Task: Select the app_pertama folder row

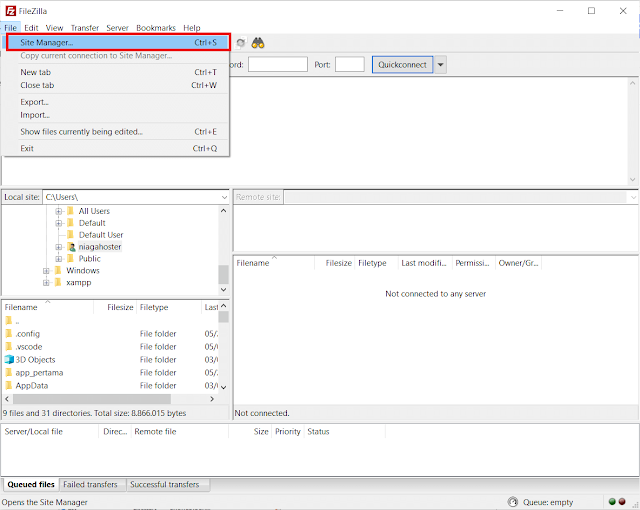Action: tap(110, 373)
